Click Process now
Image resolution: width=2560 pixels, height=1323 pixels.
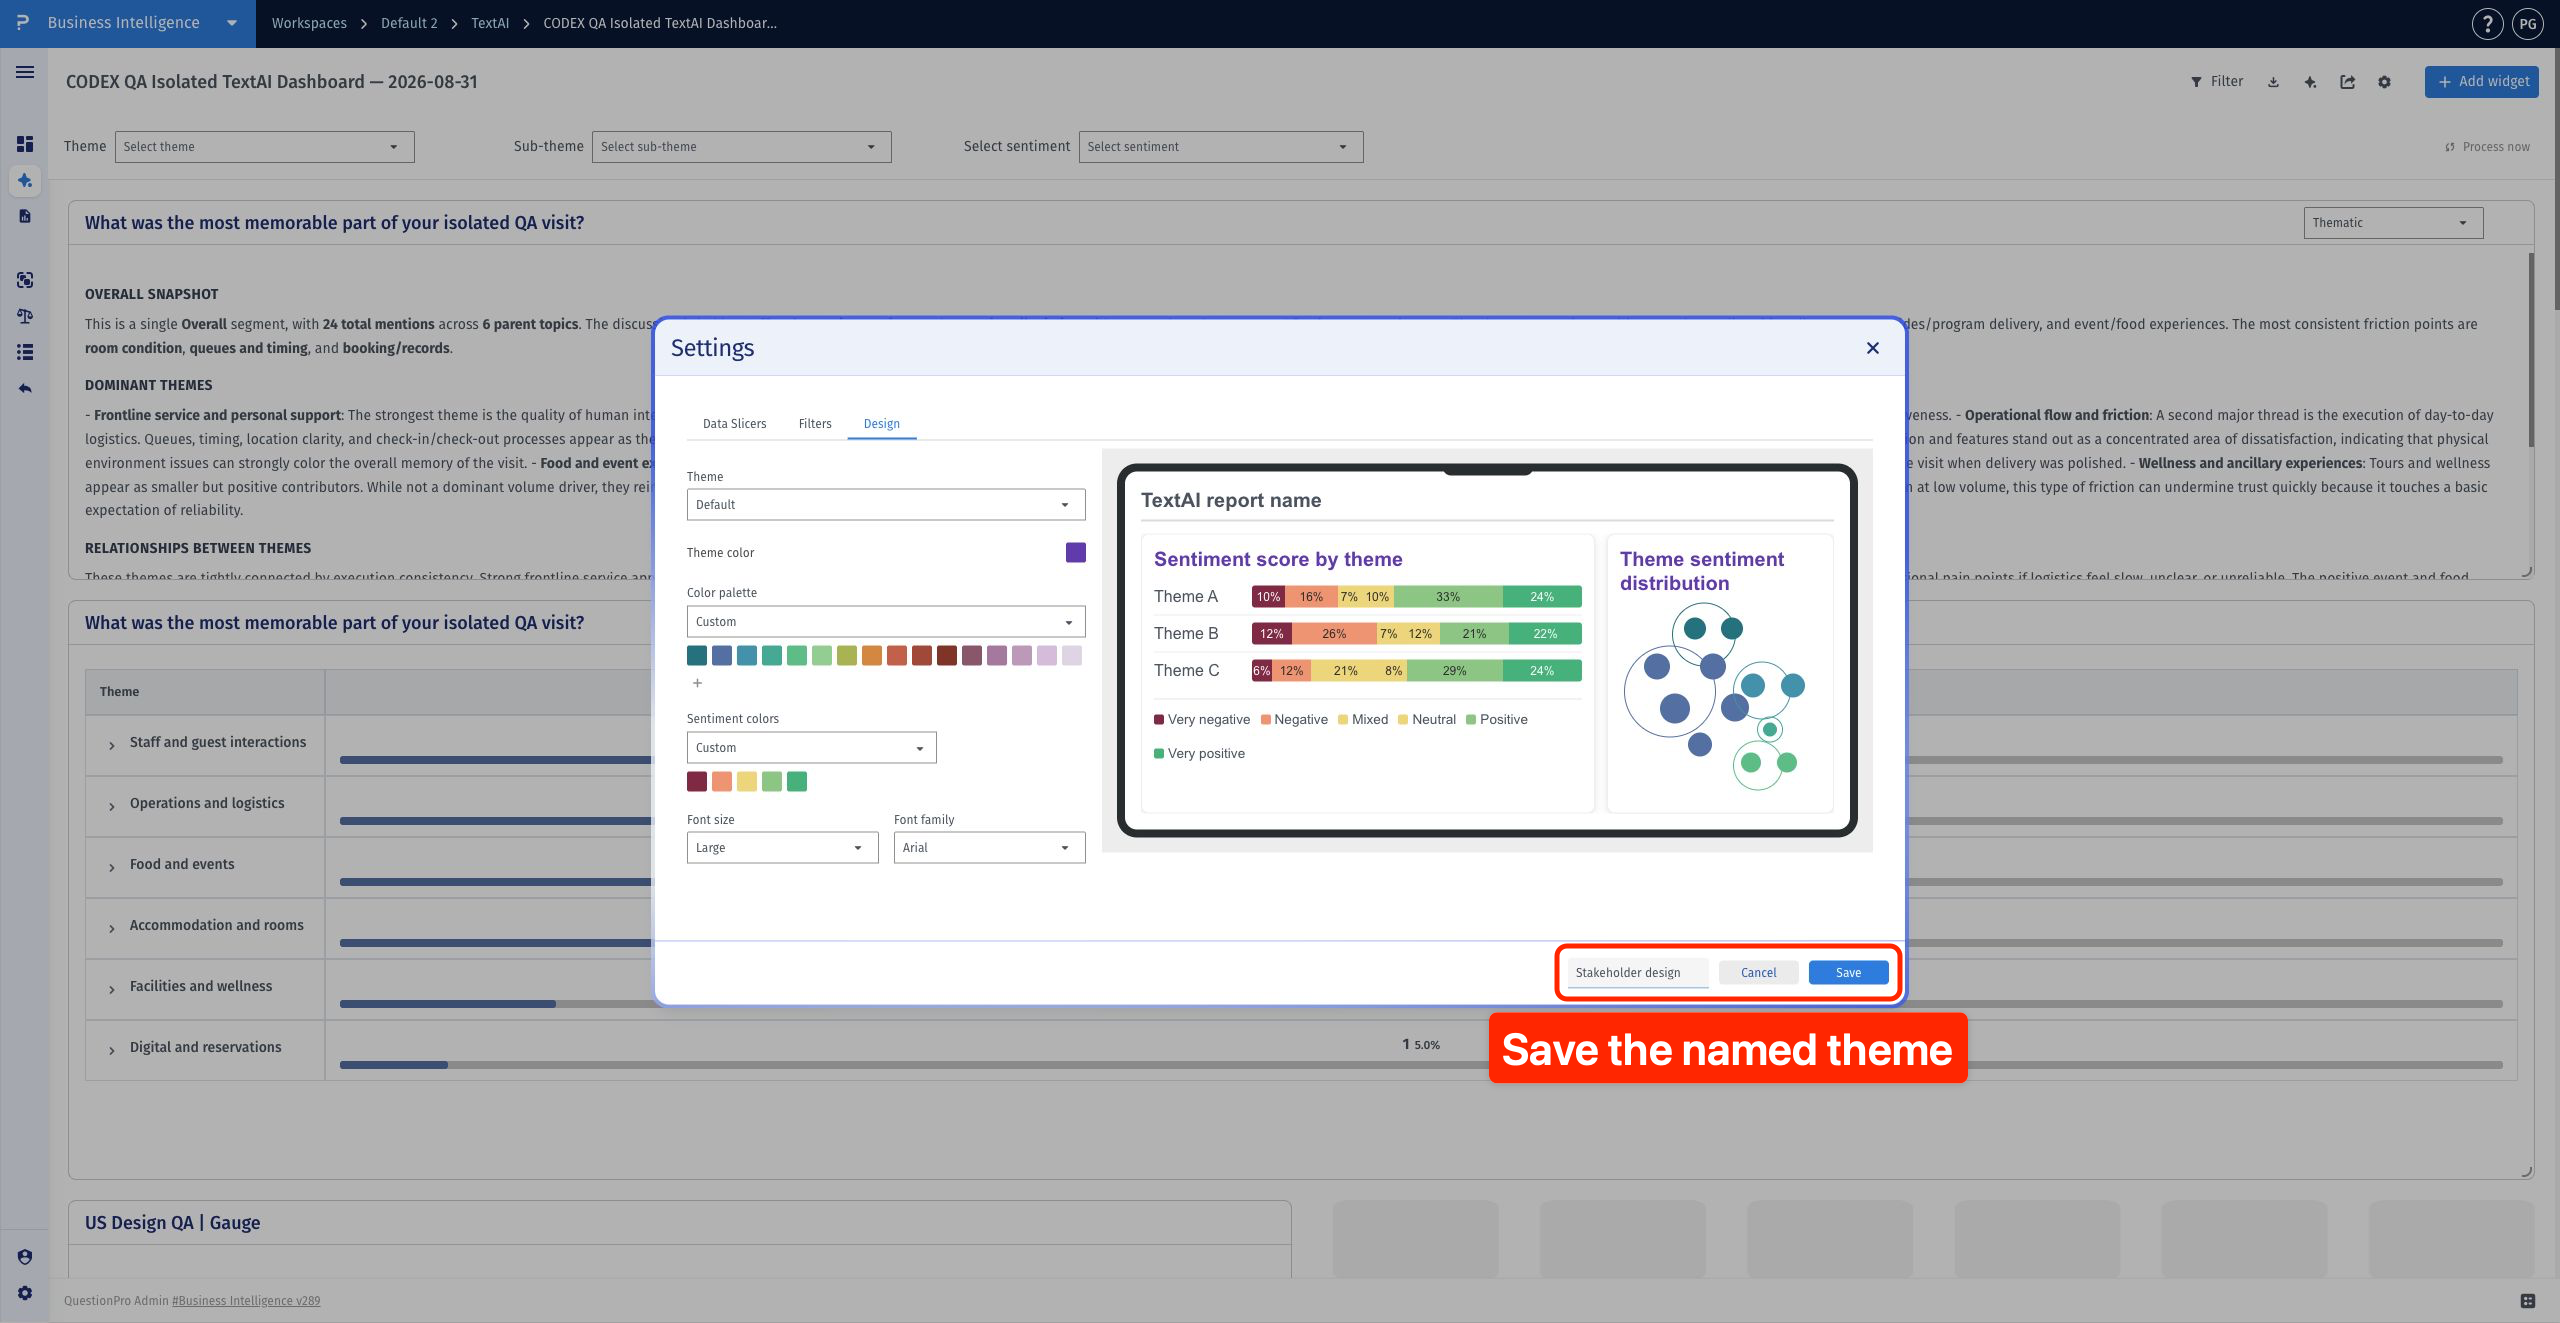click(x=2487, y=147)
